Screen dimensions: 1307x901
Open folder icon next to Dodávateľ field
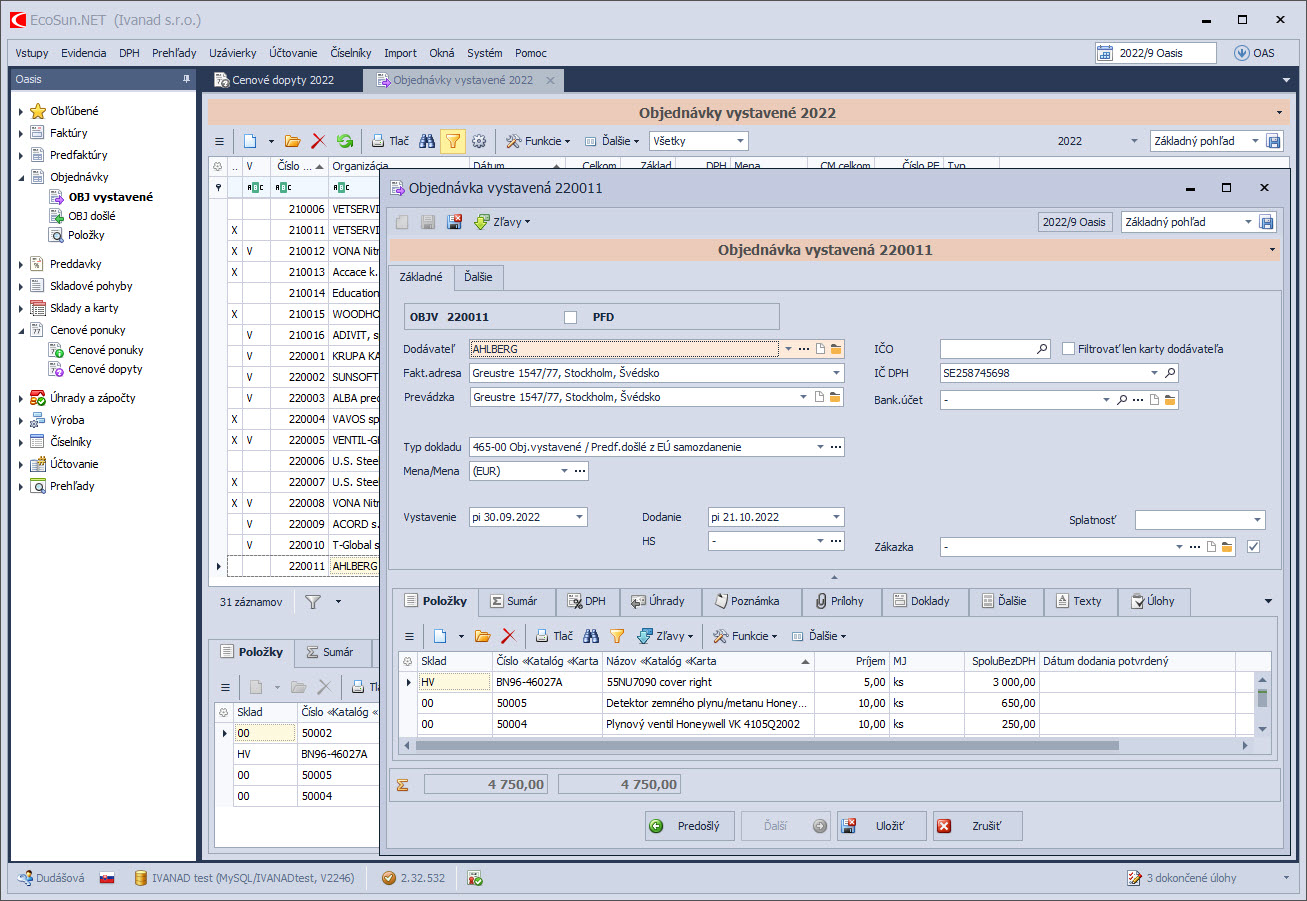(836, 349)
